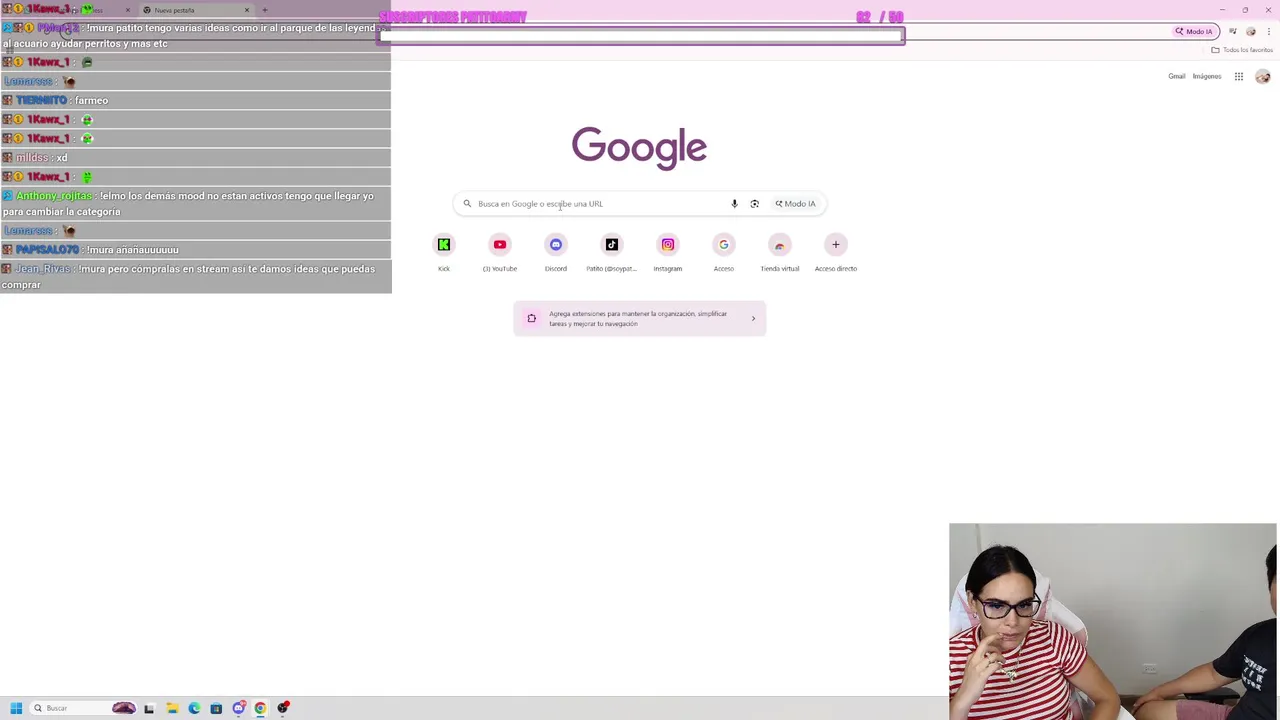
Task: Open the Windows Start menu
Action: tap(16, 708)
